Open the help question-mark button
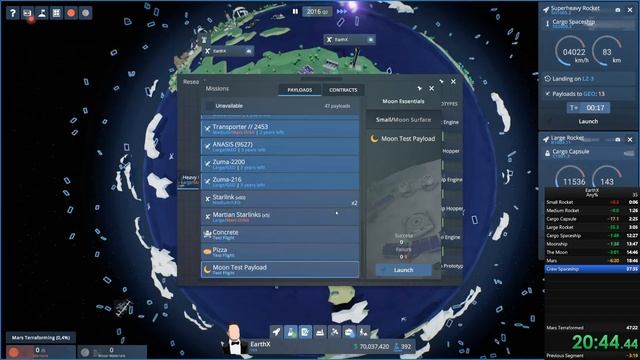This screenshot has height=360, width=640. pos(13,13)
